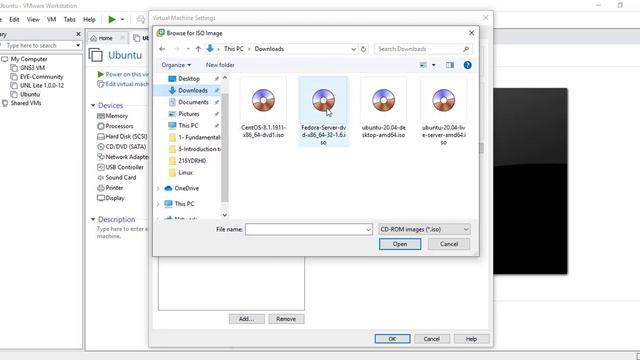Select Documents in the navigation pane
640x360 pixels.
[x=193, y=102]
